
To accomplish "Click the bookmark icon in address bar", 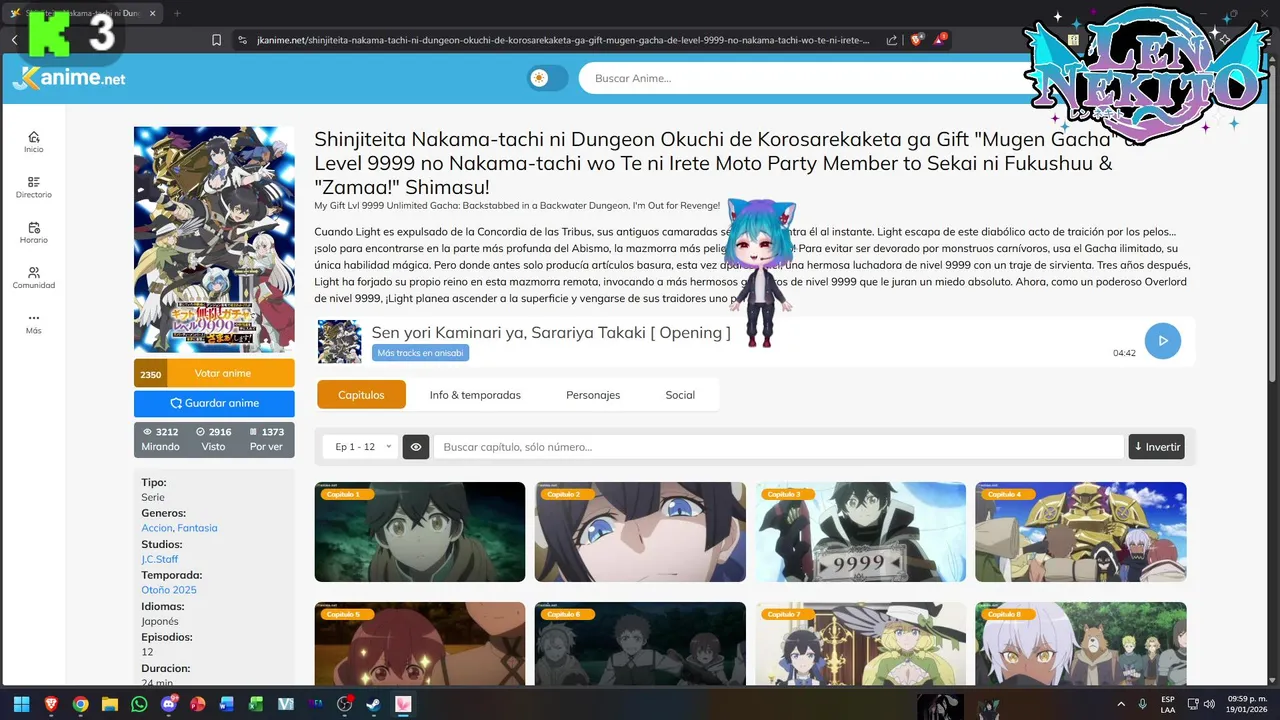I will click(216, 40).
